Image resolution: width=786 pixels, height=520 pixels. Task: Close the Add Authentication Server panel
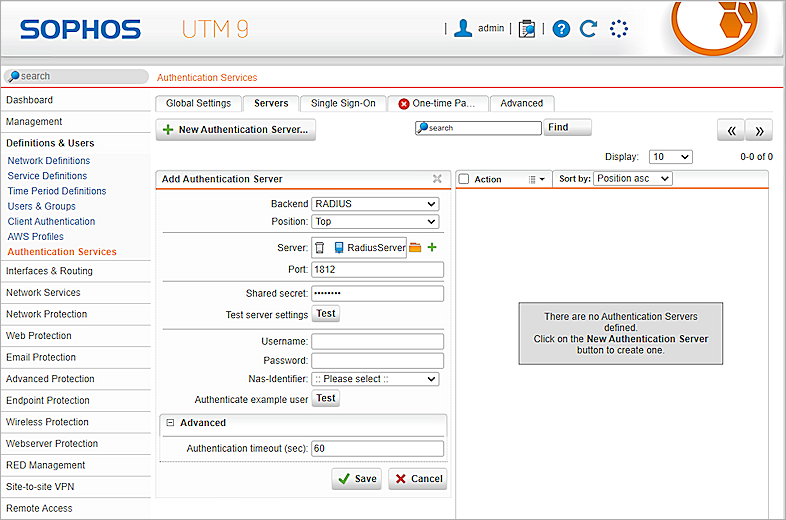coord(437,179)
